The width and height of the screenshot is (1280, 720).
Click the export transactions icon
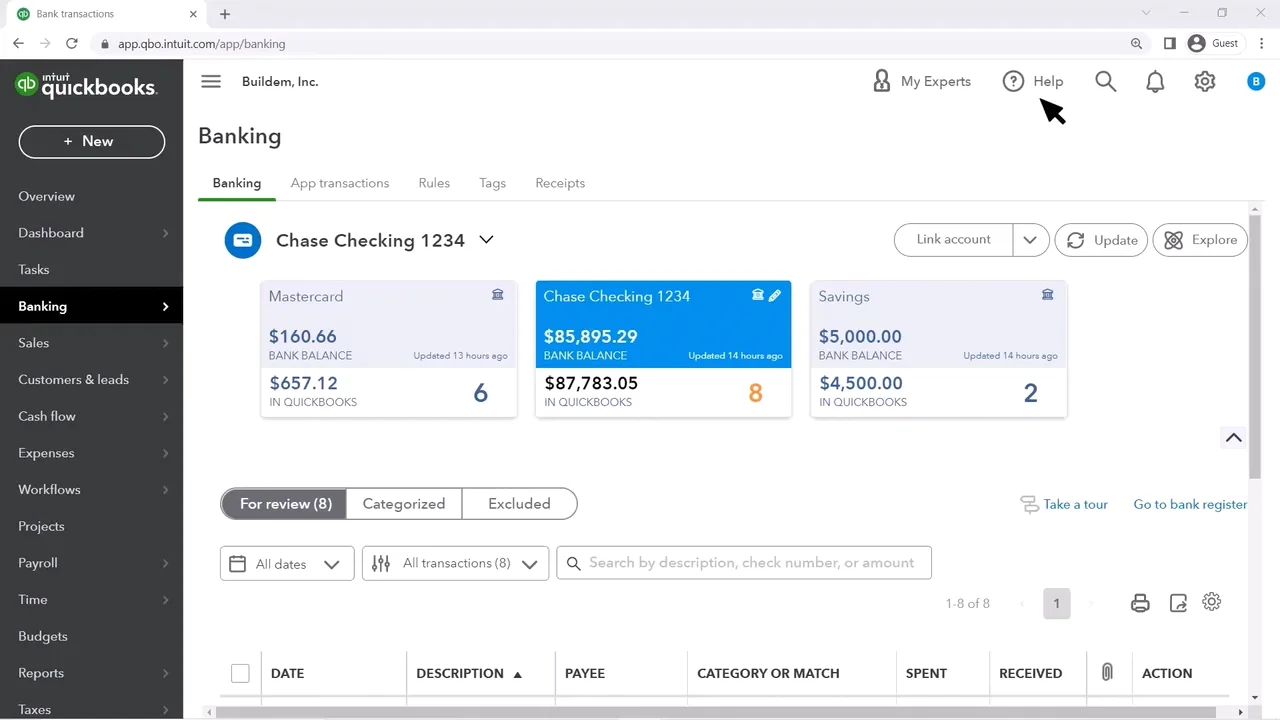(1178, 603)
